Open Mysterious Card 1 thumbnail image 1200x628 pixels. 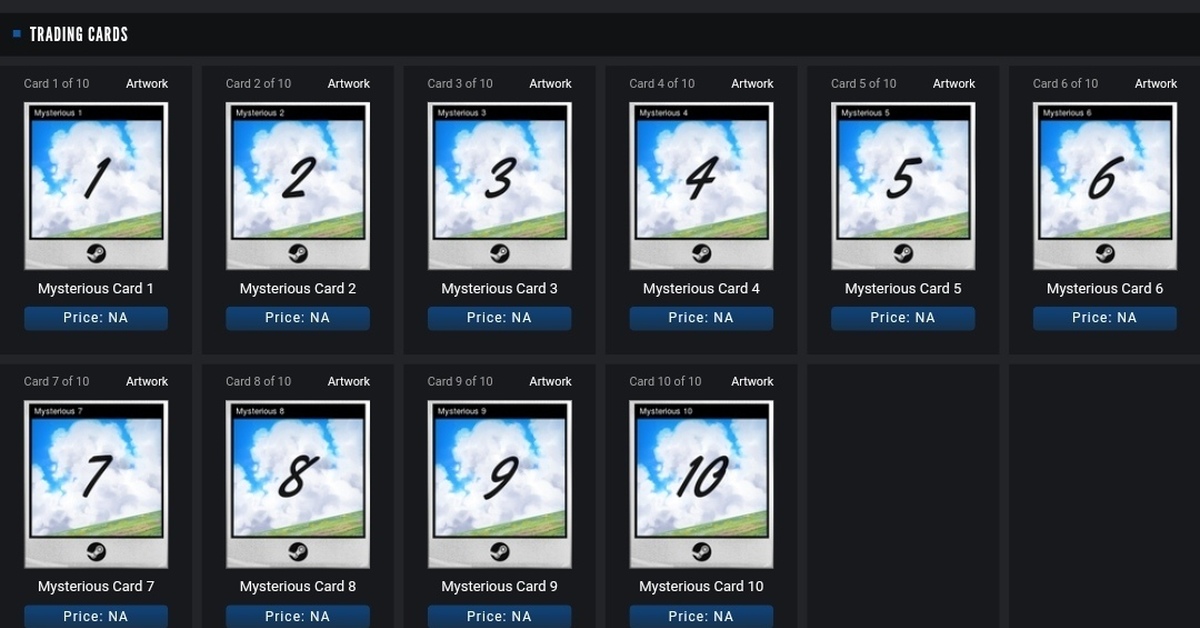tap(96, 186)
